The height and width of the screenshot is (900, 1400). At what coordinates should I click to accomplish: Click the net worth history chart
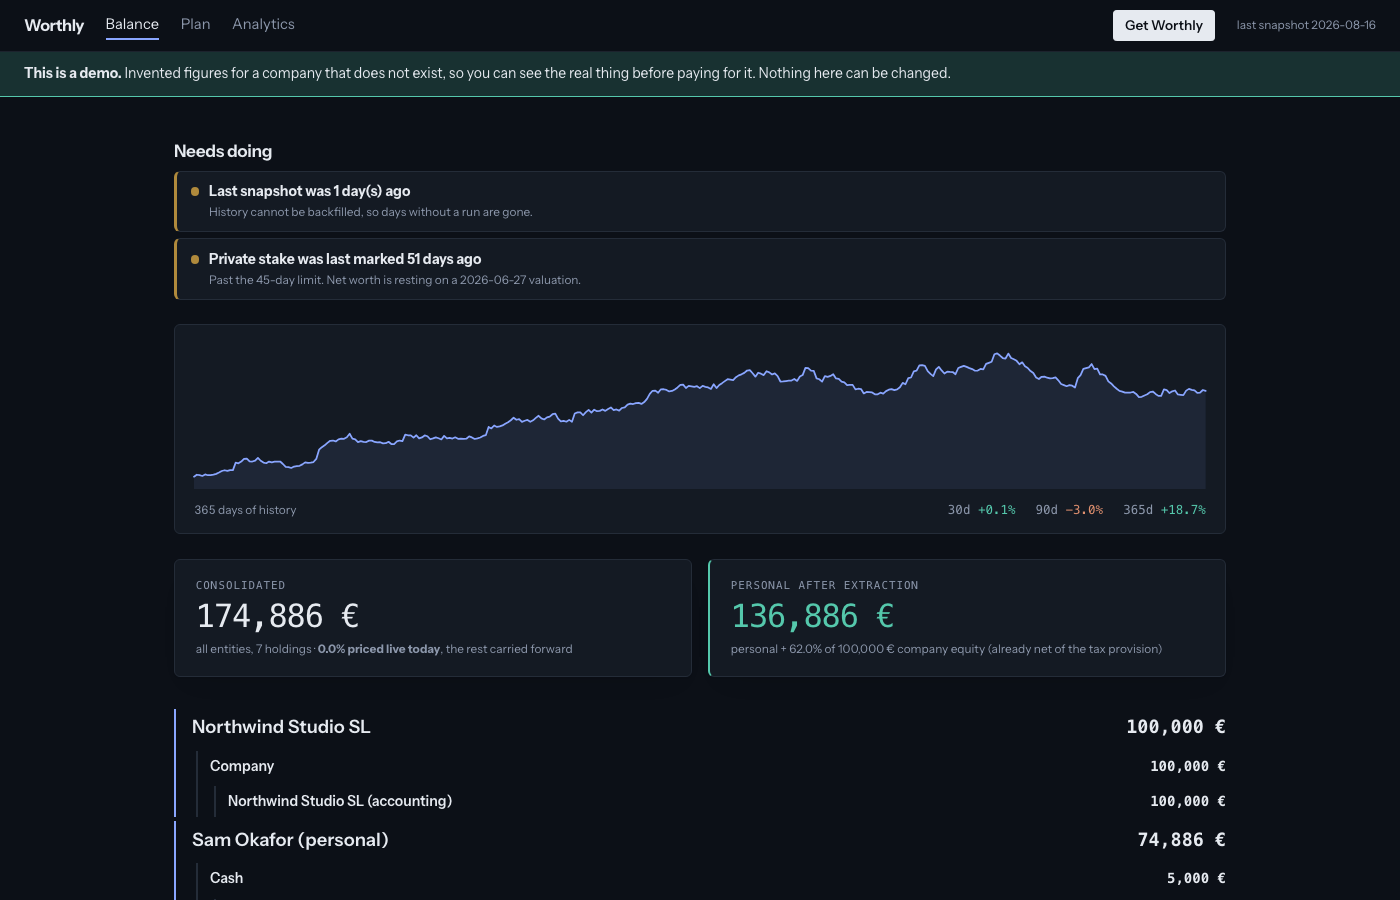click(700, 420)
